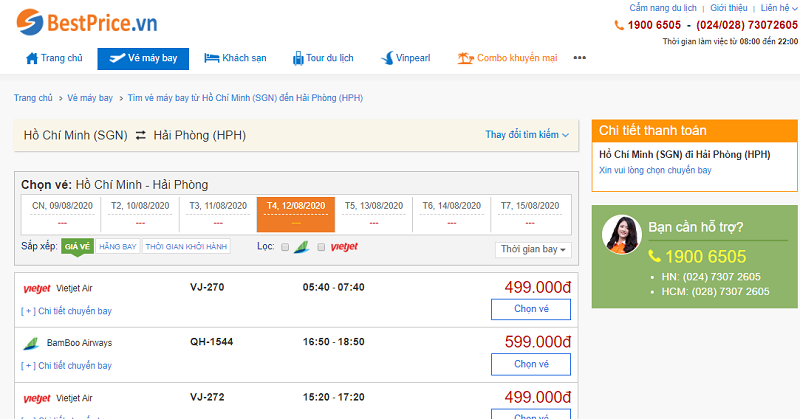Click 1900 6505 in support box
Screen dimensions: 800x419
[706, 256]
